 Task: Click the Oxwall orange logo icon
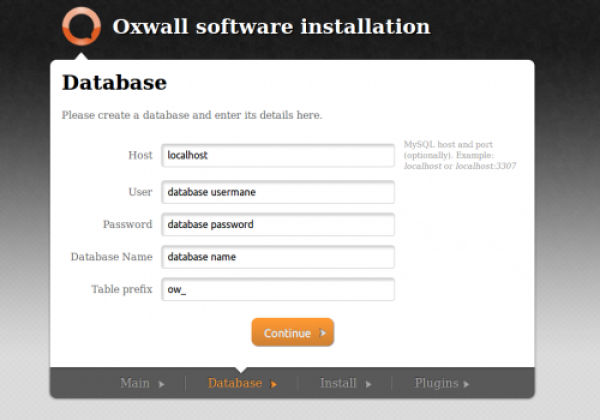(81, 26)
